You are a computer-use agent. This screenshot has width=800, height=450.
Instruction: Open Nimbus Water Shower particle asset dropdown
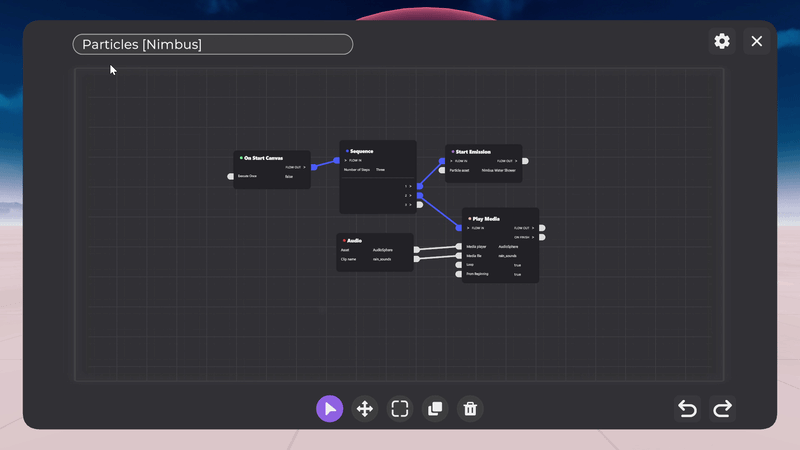coord(498,170)
